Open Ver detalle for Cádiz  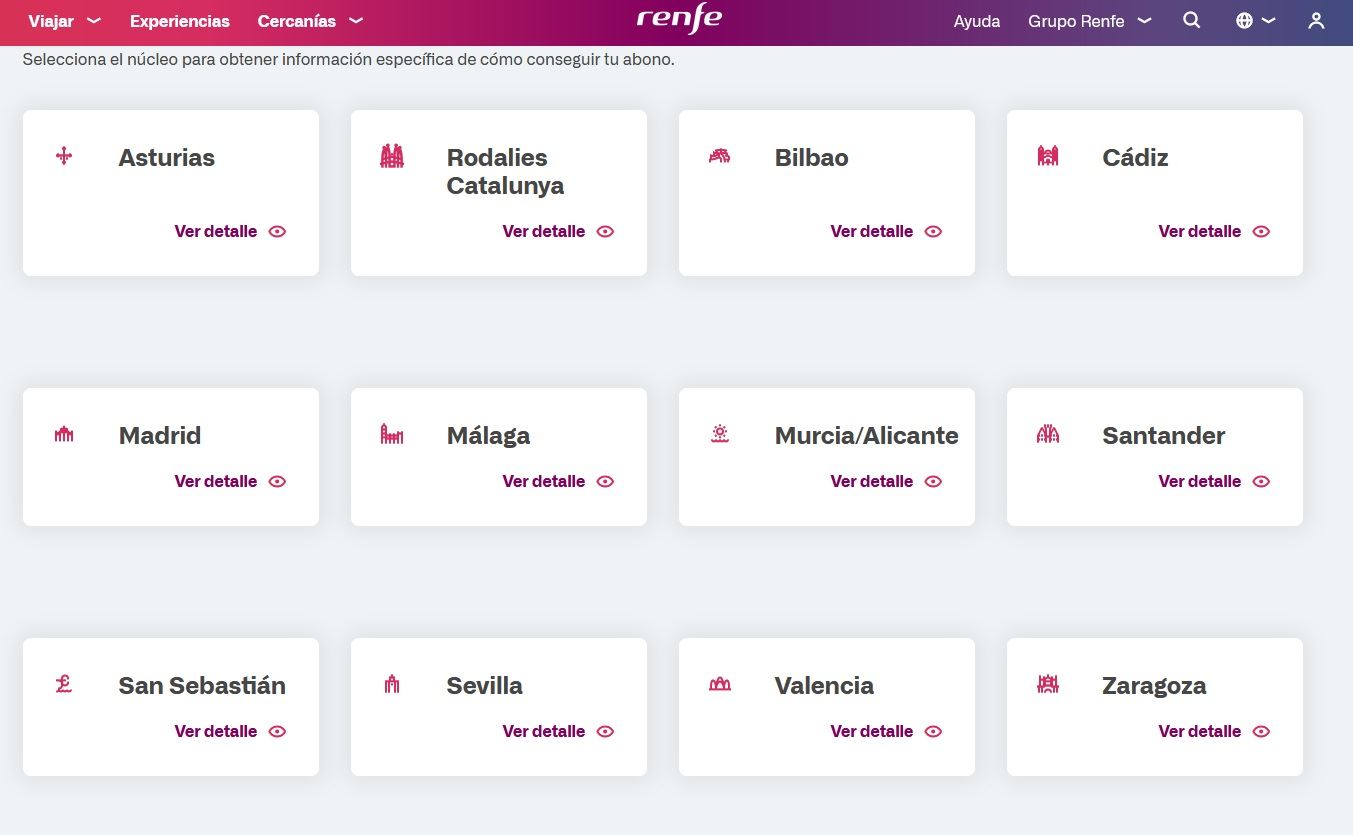pyautogui.click(x=1199, y=231)
